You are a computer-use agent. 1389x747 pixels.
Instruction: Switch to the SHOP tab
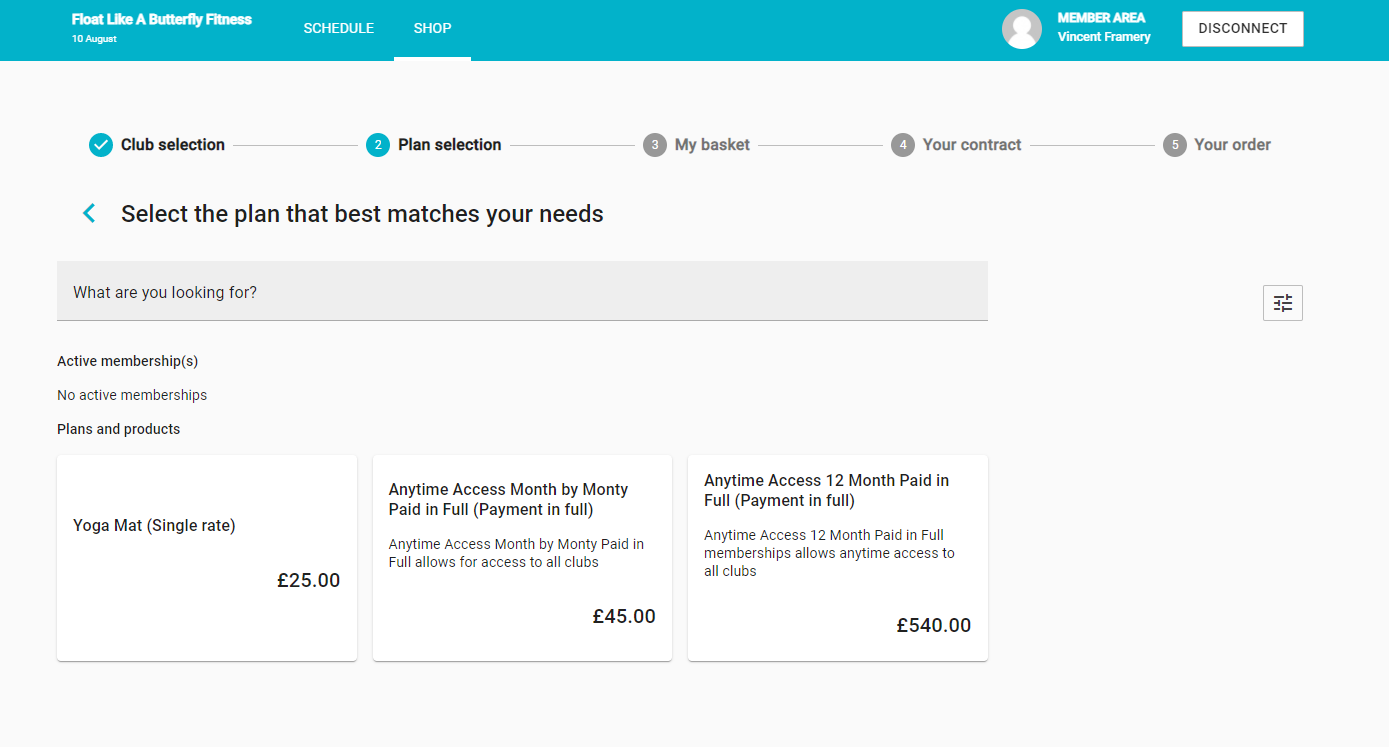(x=432, y=29)
